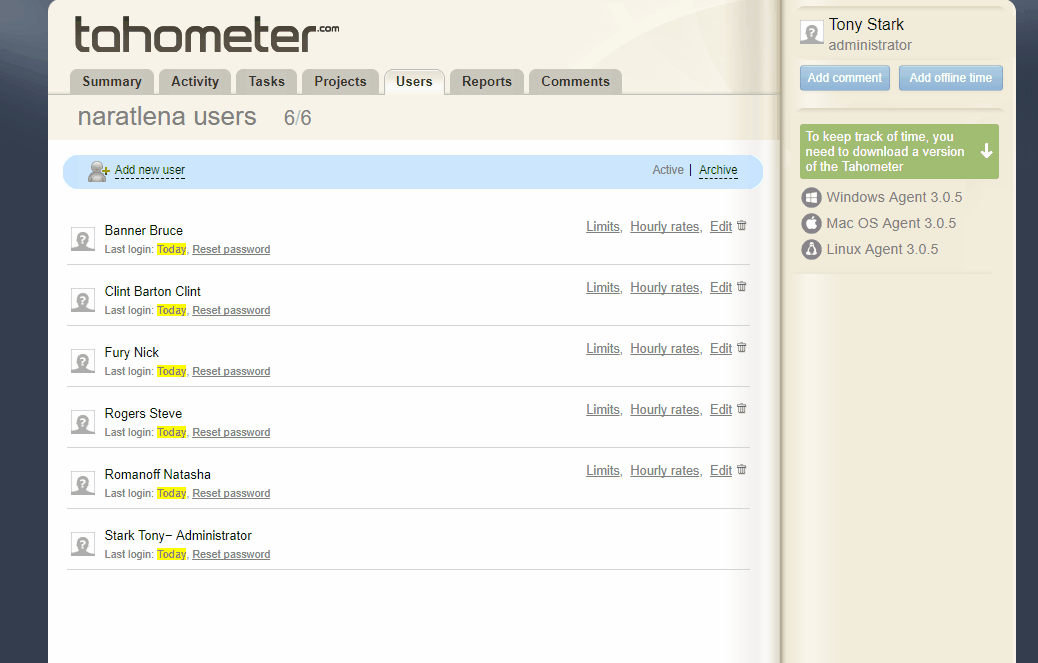Screen dimensions: 1038x663
Task: Edit user Romanoff Natasha
Action: point(721,470)
